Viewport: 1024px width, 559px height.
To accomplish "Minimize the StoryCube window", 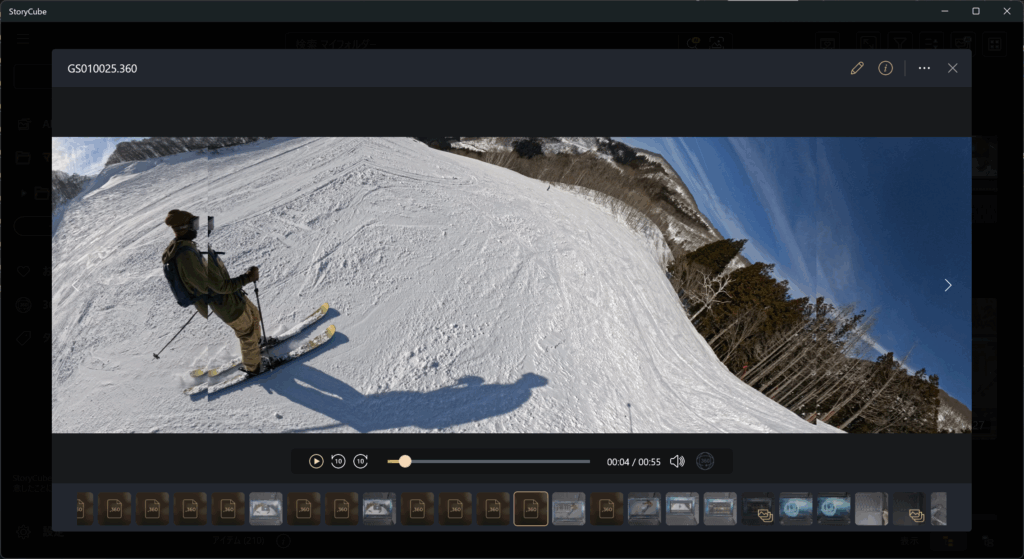I will [945, 11].
